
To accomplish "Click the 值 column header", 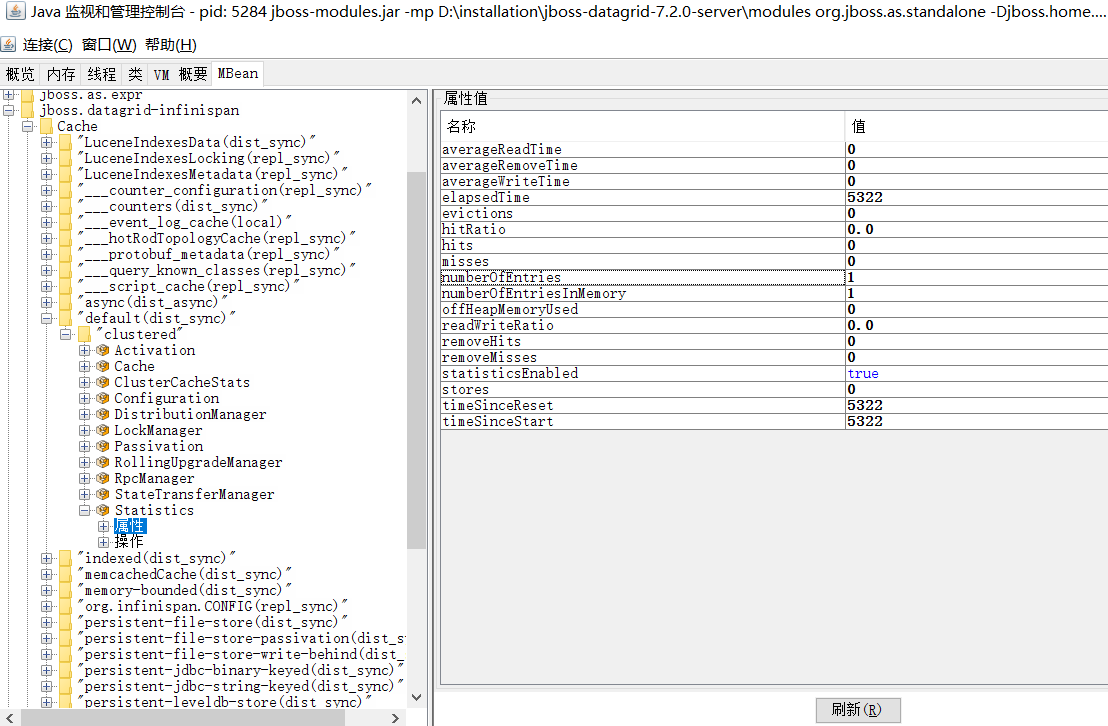I will 977,126.
